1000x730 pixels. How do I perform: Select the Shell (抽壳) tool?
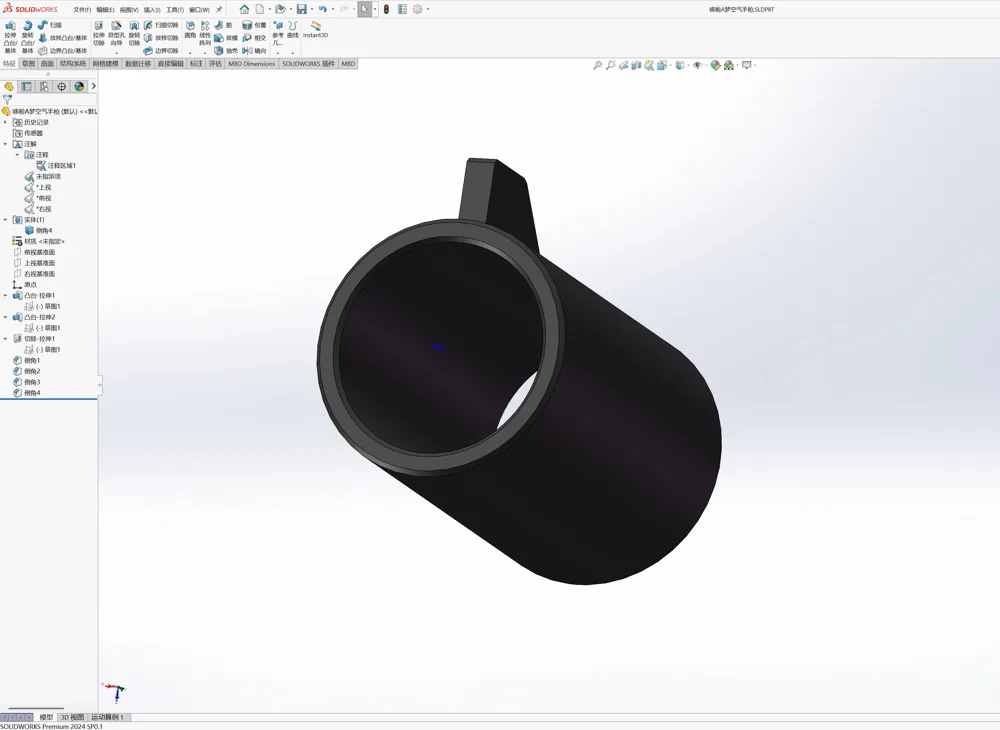(x=226, y=50)
